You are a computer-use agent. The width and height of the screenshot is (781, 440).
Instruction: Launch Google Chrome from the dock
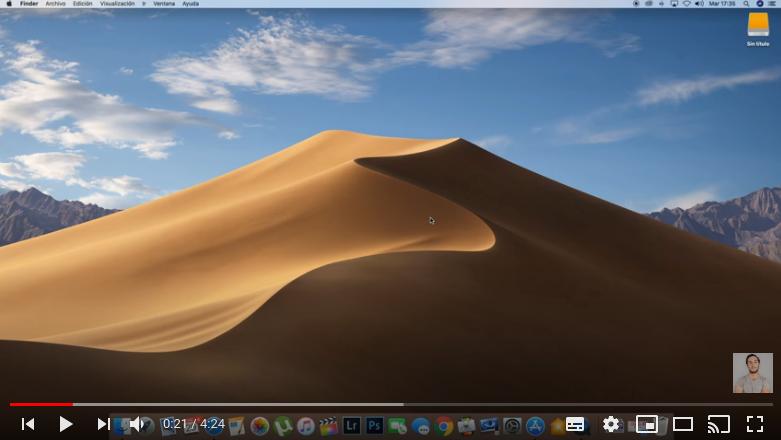pyautogui.click(x=444, y=426)
